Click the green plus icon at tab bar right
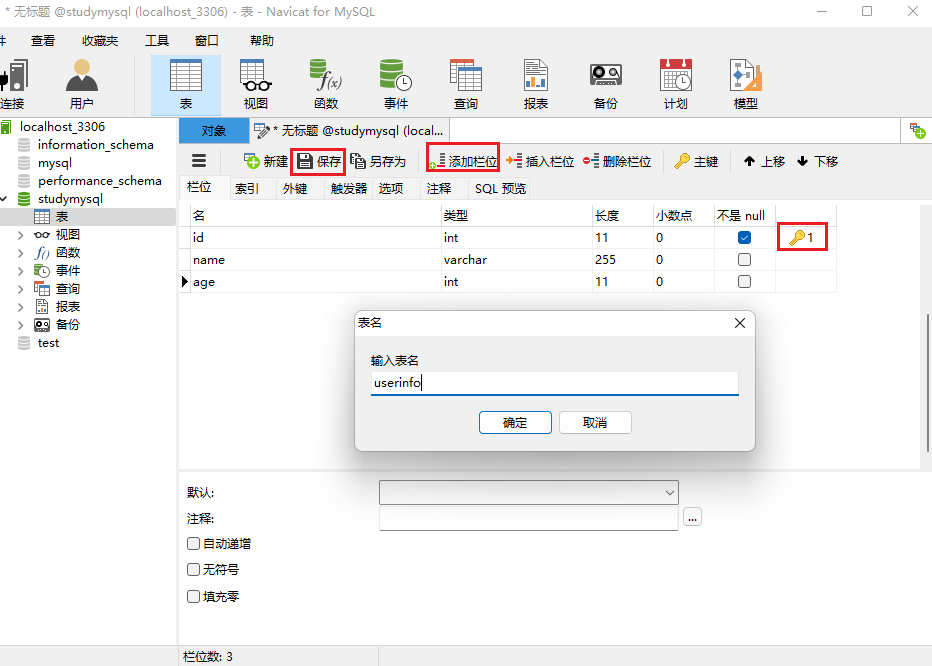This screenshot has height=666, width=932. tap(917, 131)
